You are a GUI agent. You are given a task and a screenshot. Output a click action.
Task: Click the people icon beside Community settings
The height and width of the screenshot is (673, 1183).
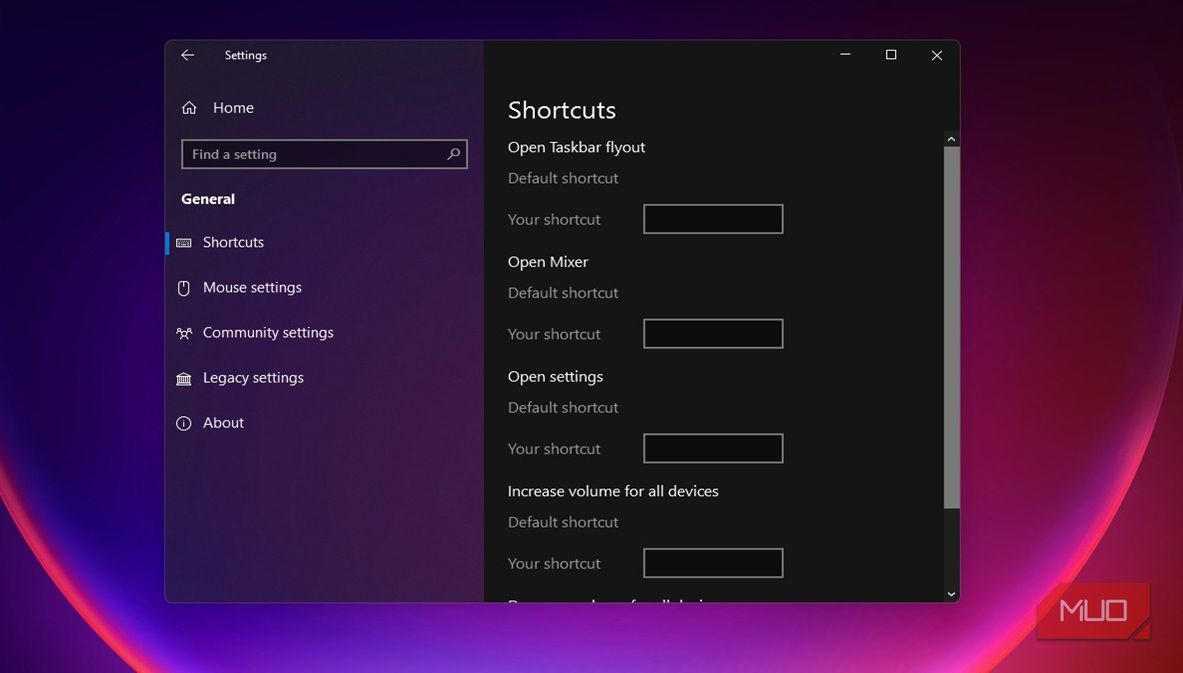point(184,333)
